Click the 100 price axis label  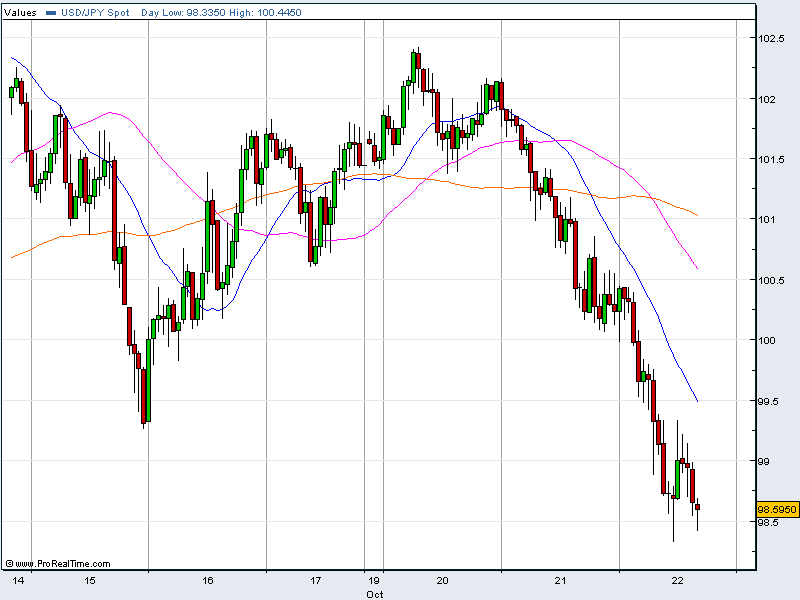pyautogui.click(x=766, y=340)
